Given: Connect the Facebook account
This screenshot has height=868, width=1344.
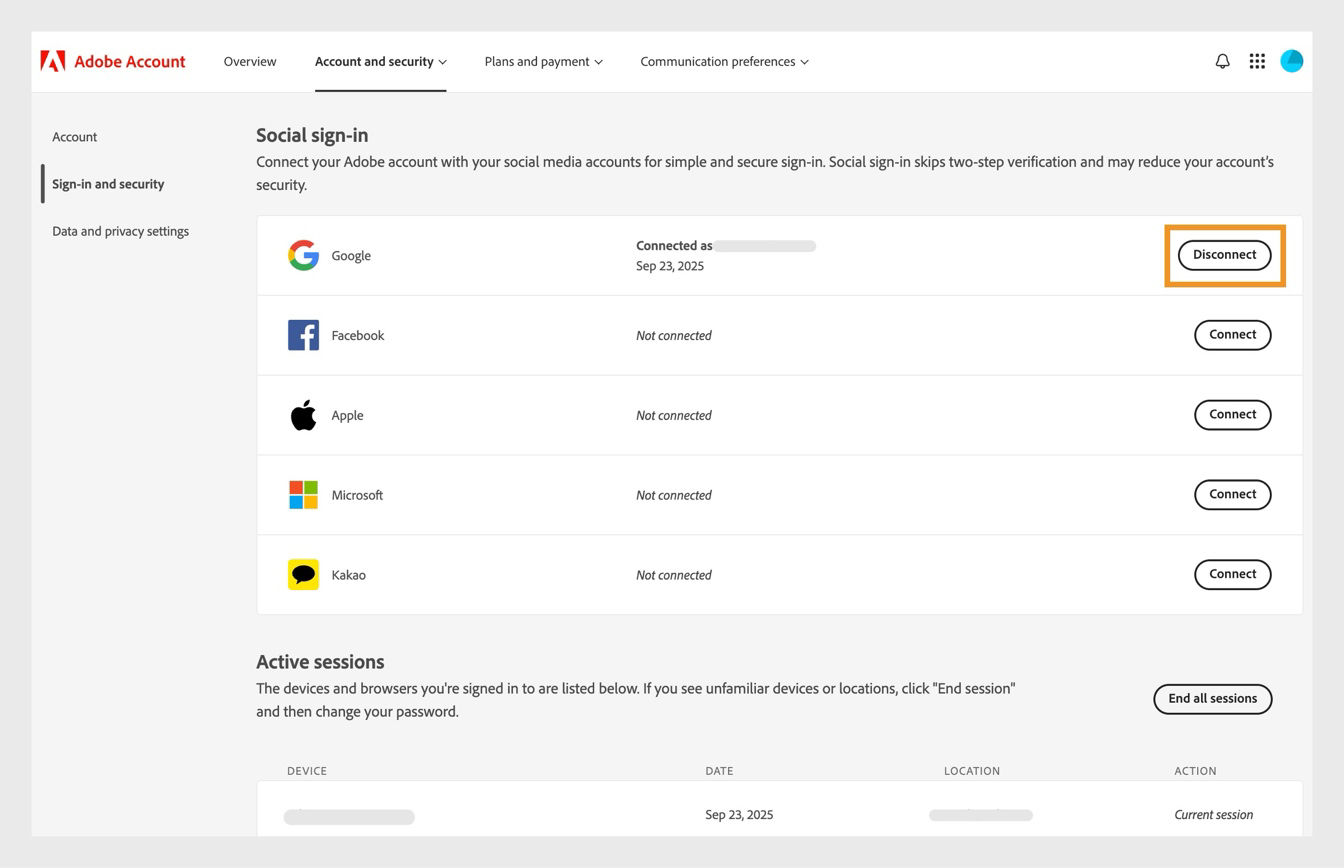Looking at the screenshot, I should point(1232,335).
